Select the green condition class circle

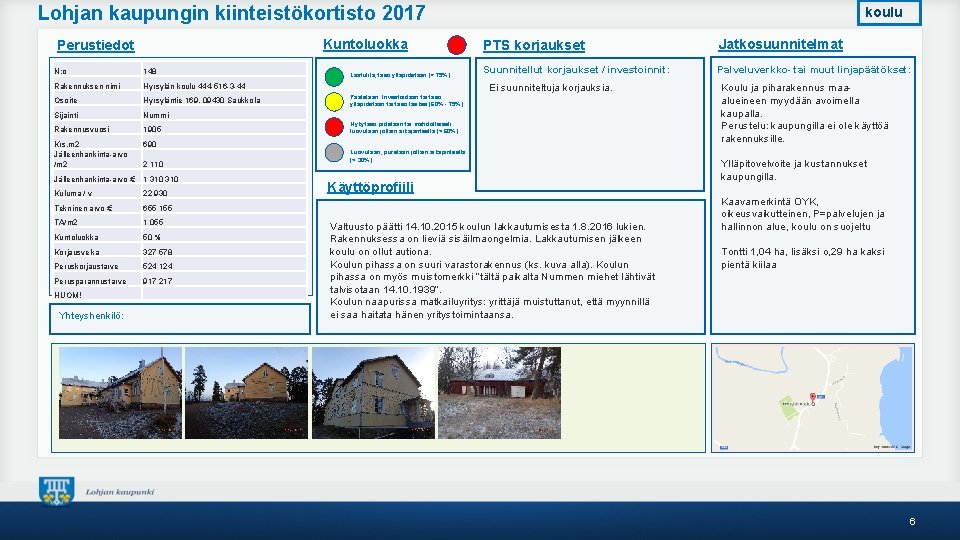pos(334,77)
